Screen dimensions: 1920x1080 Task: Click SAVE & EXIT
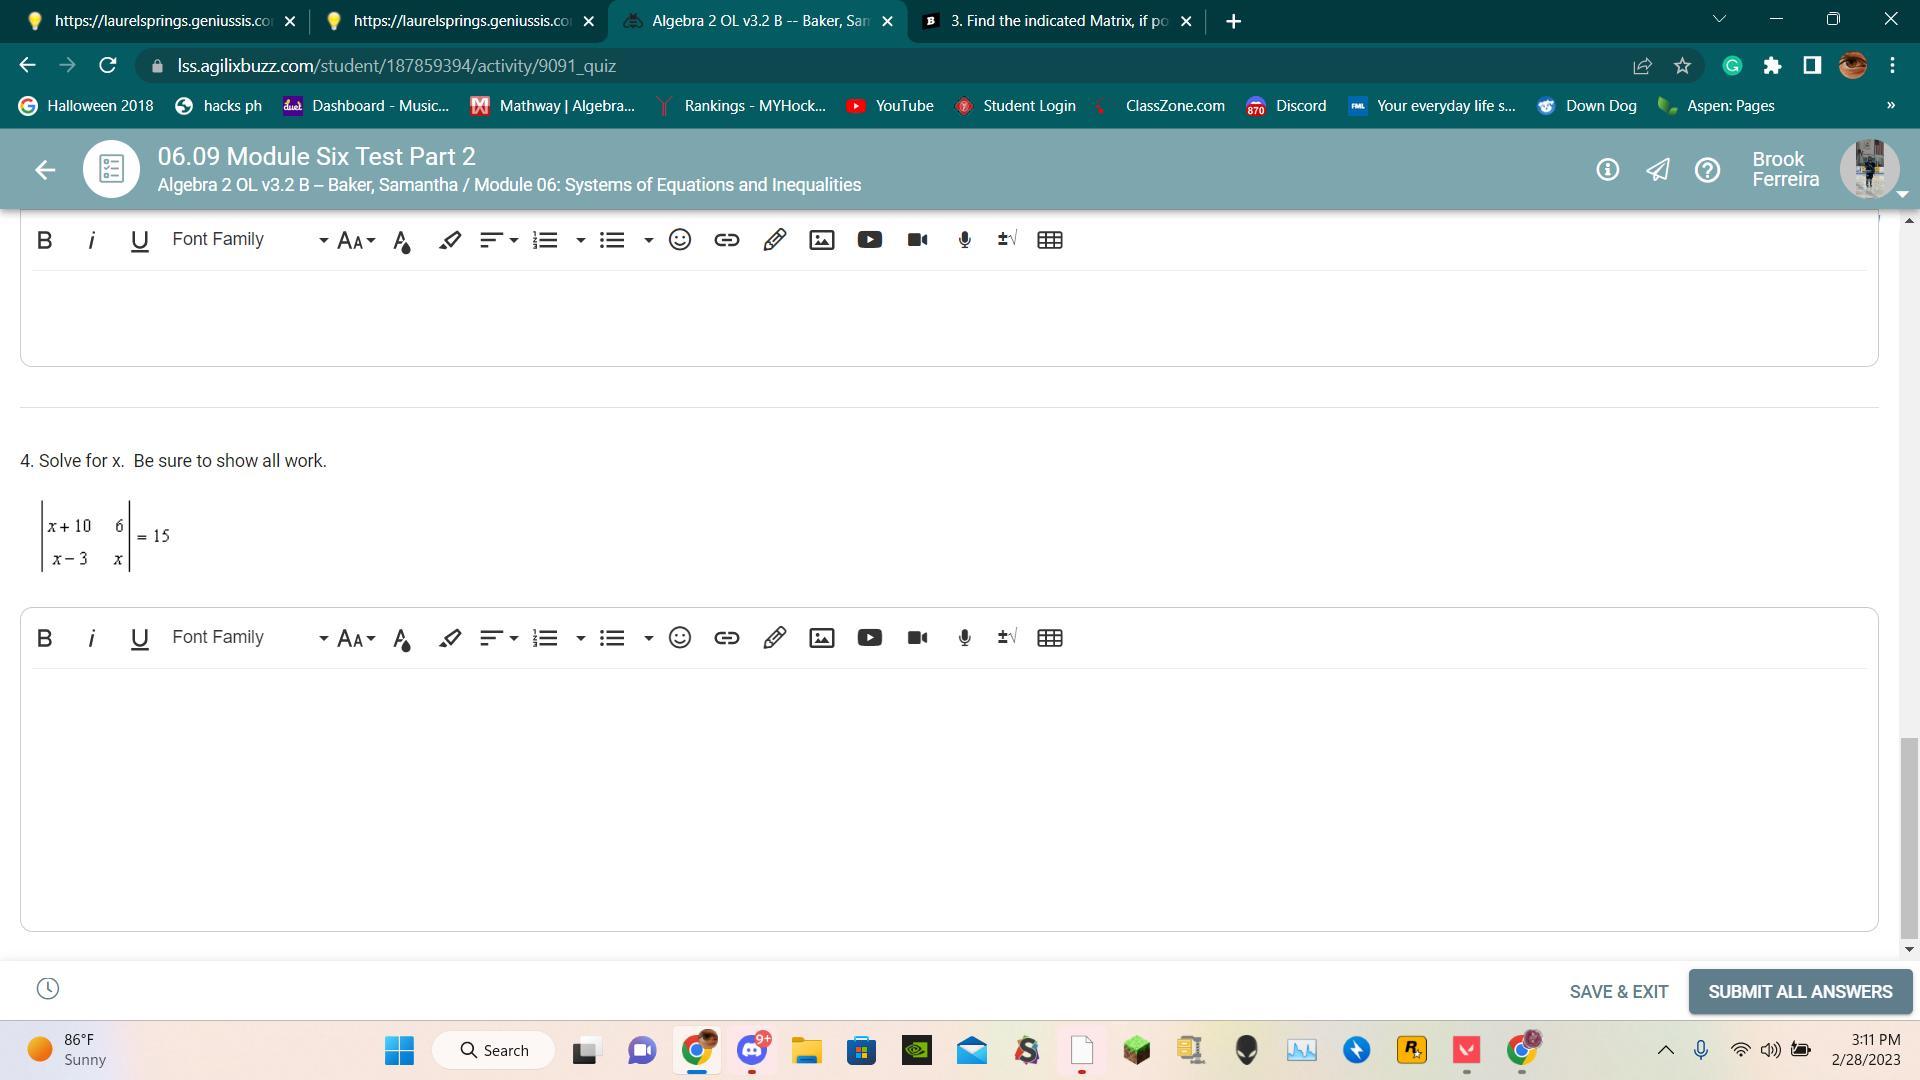point(1618,992)
